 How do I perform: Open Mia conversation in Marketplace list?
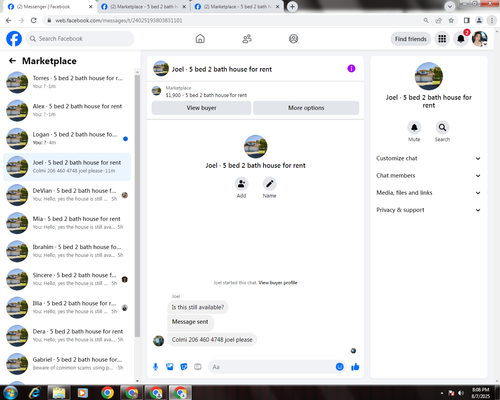point(67,223)
